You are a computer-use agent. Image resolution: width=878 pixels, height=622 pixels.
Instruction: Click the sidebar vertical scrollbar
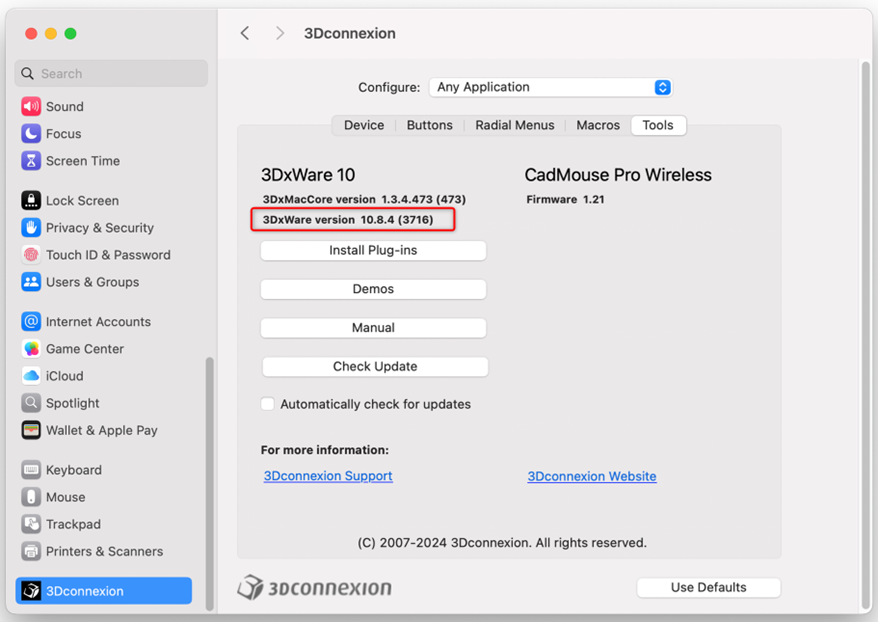[209, 480]
